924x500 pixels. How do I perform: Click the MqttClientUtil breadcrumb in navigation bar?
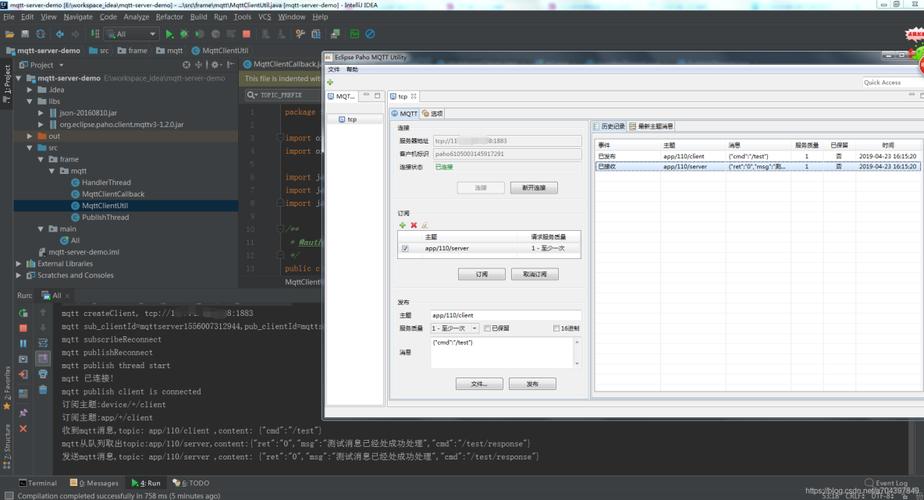(220, 51)
